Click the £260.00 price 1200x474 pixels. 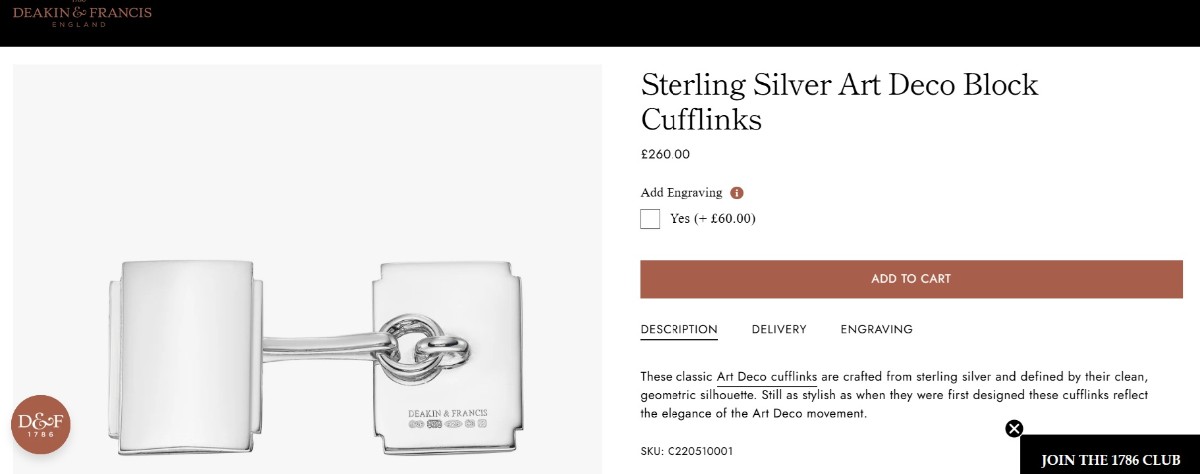click(x=665, y=154)
